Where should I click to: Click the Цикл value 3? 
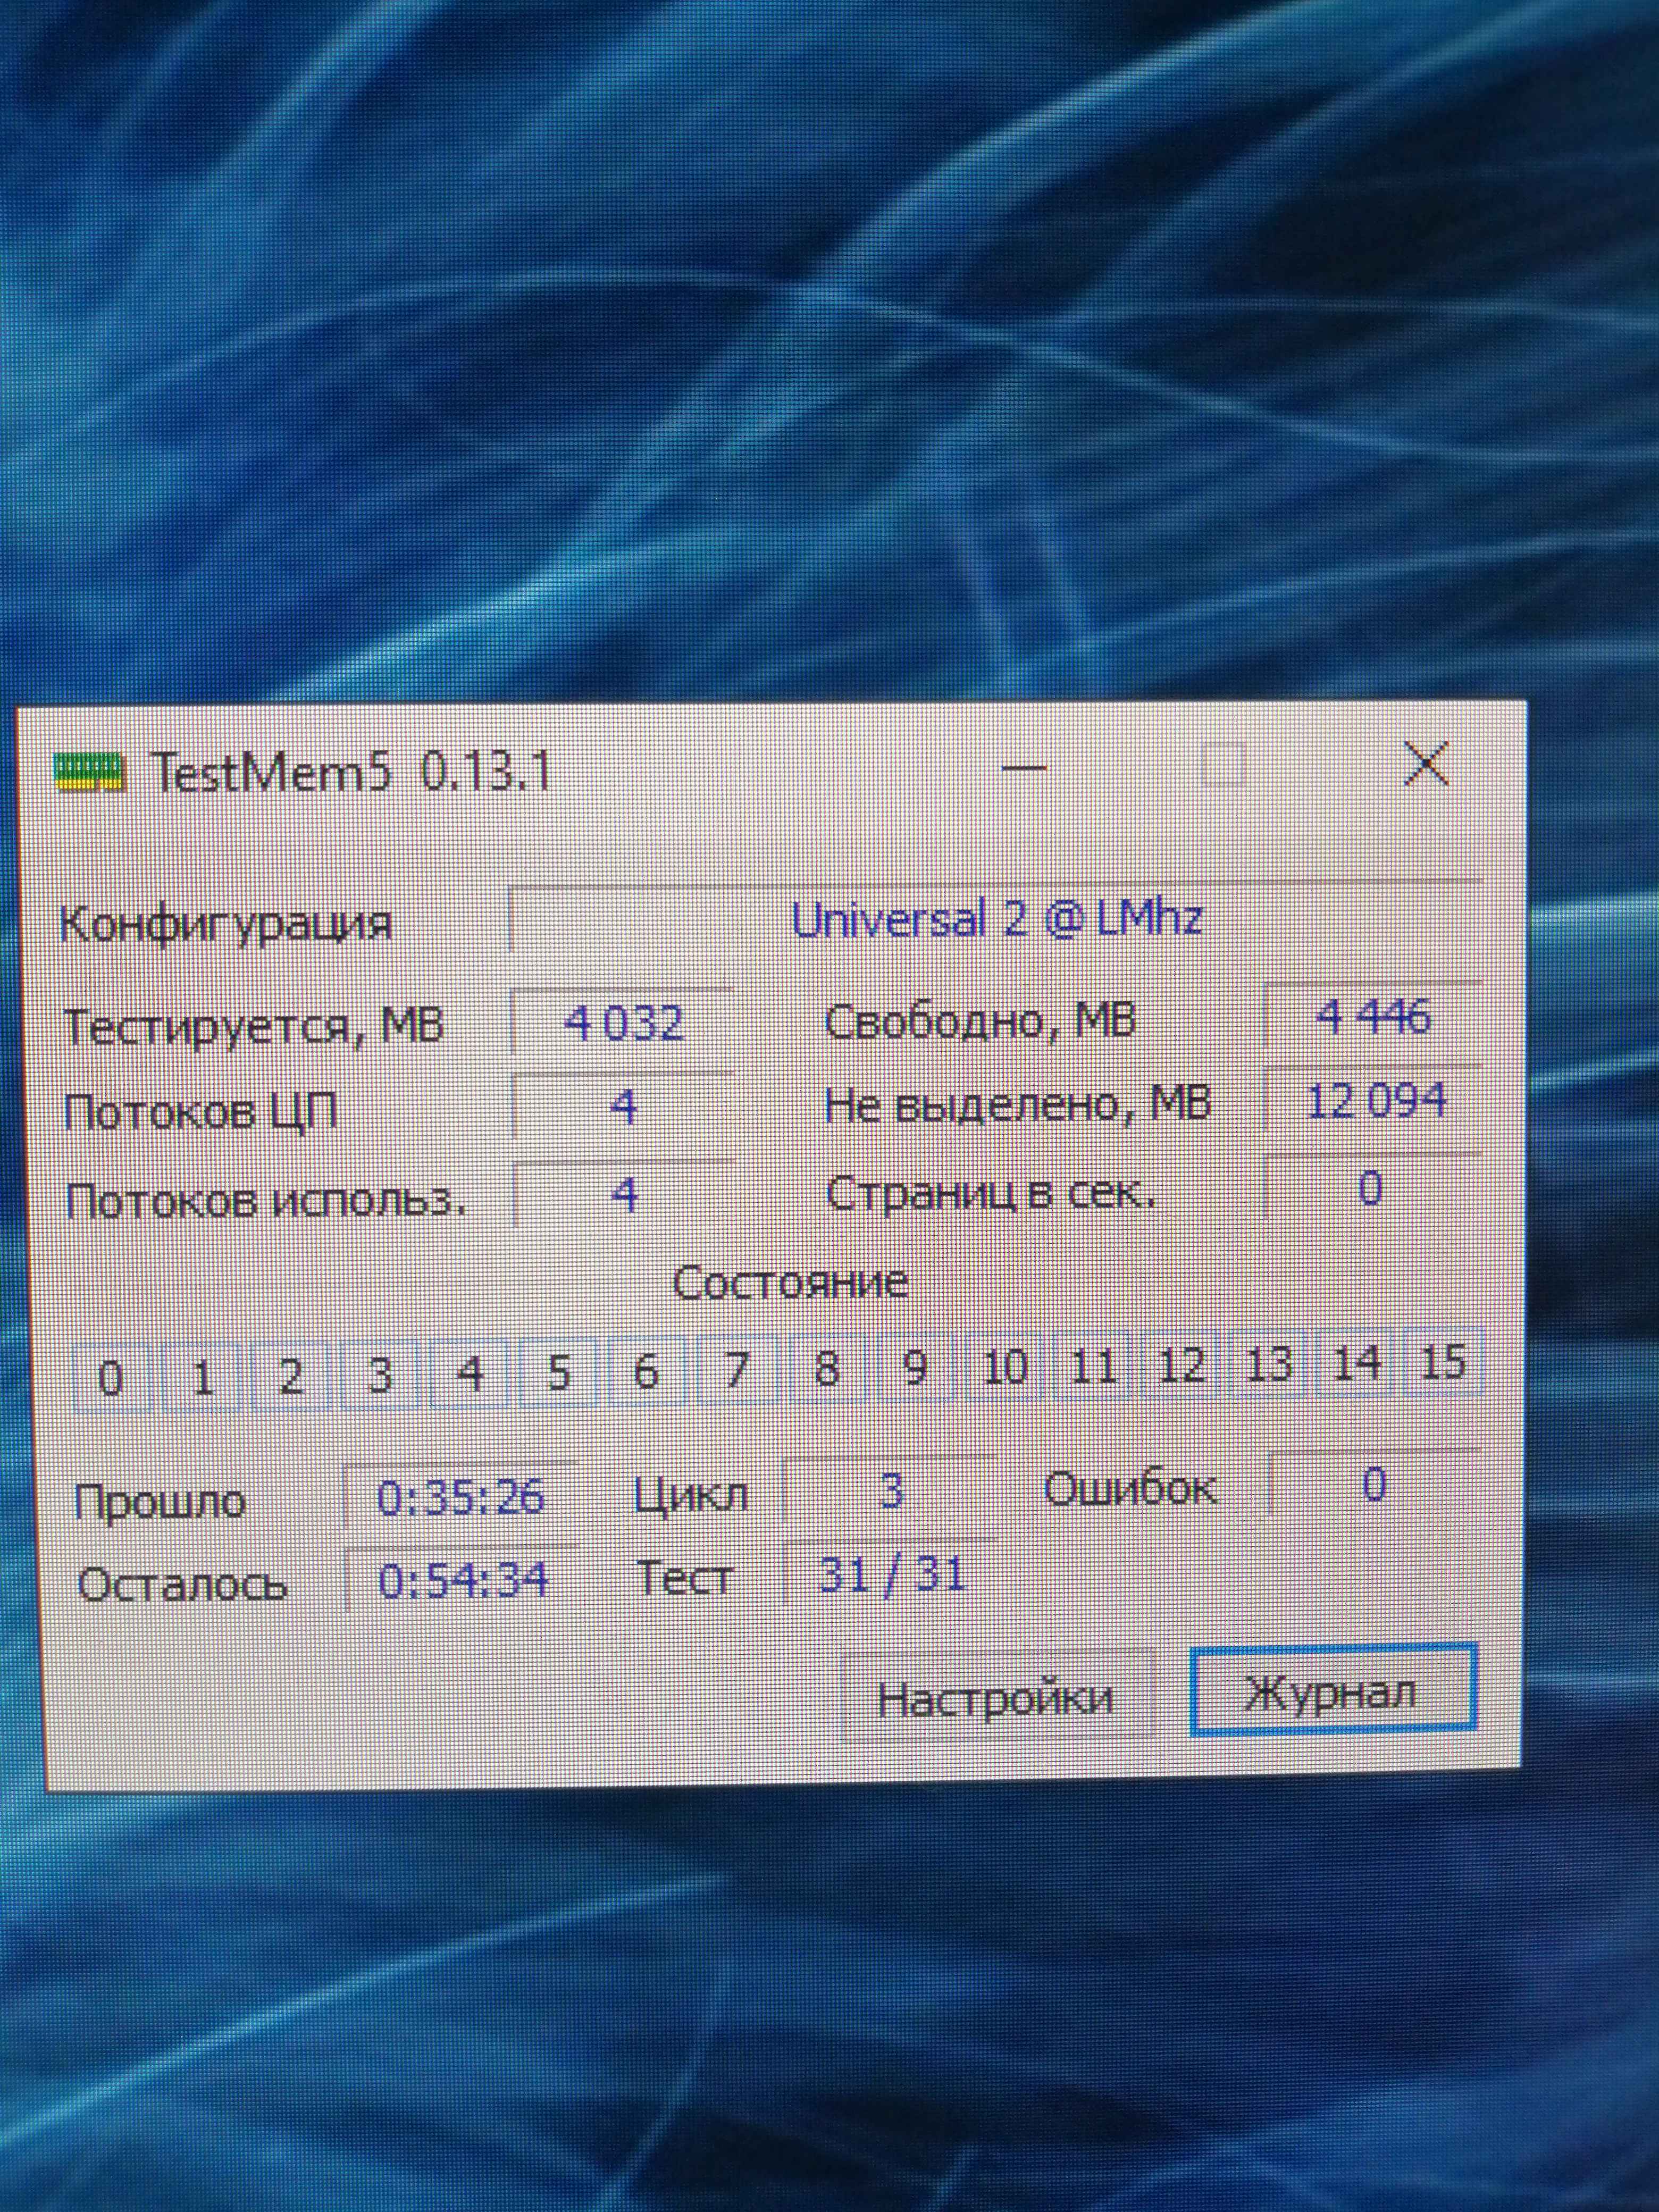[890, 1491]
